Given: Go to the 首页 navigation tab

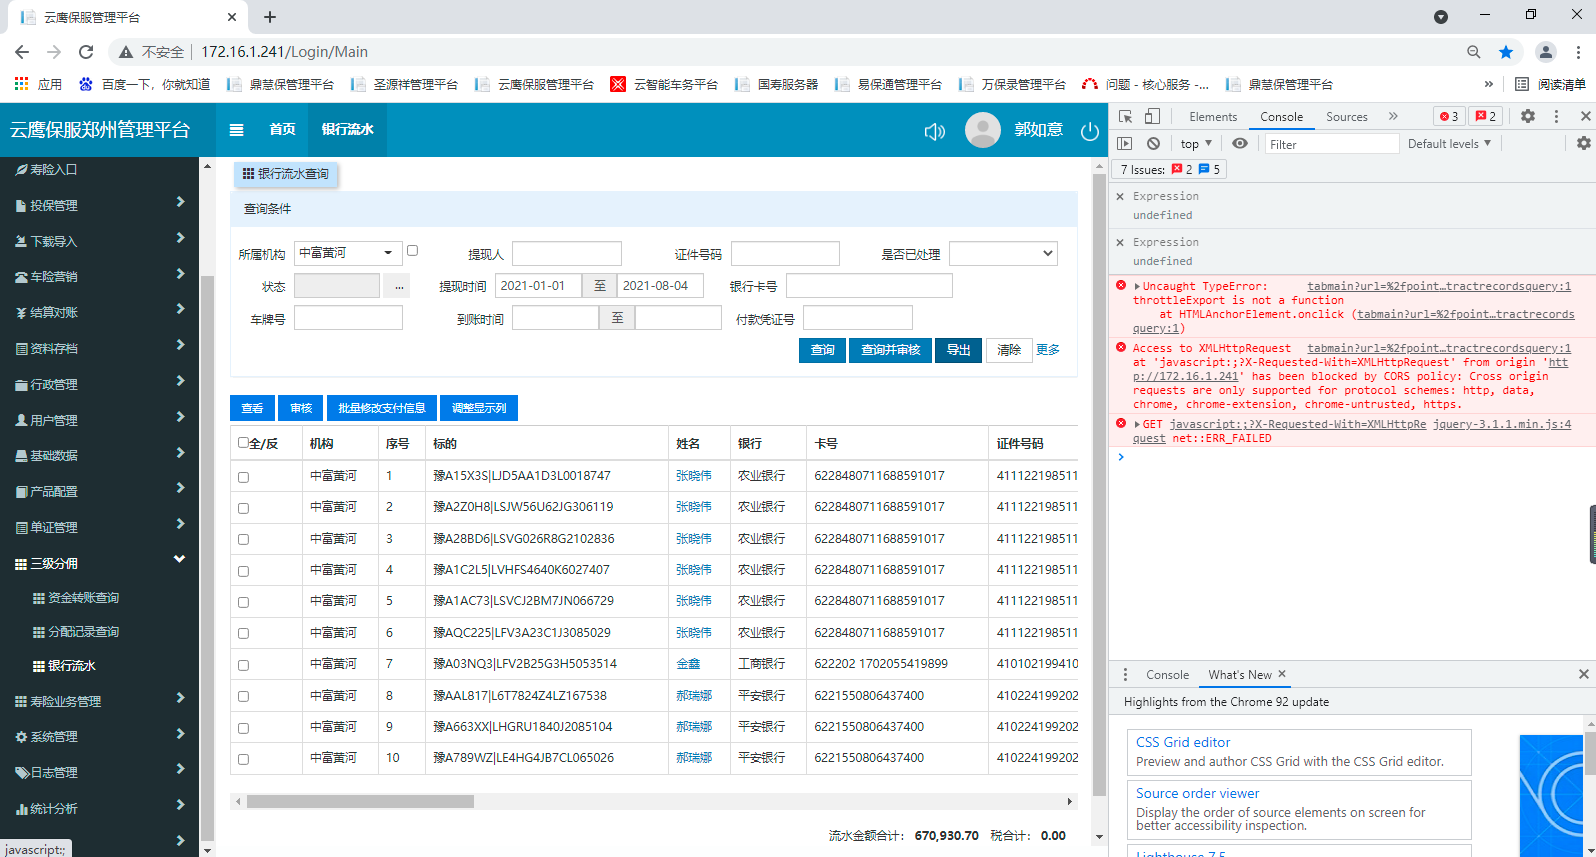Looking at the screenshot, I should click(x=282, y=130).
